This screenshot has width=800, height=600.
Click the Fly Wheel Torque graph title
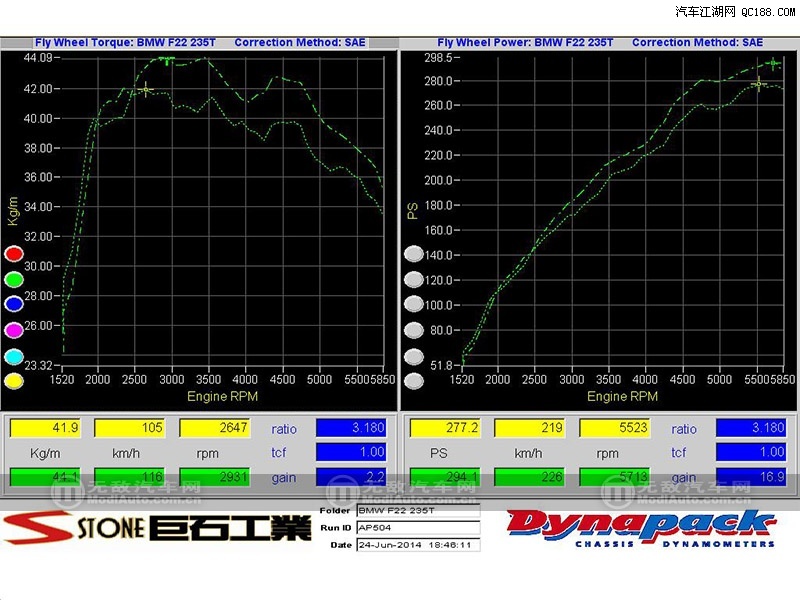[125, 42]
